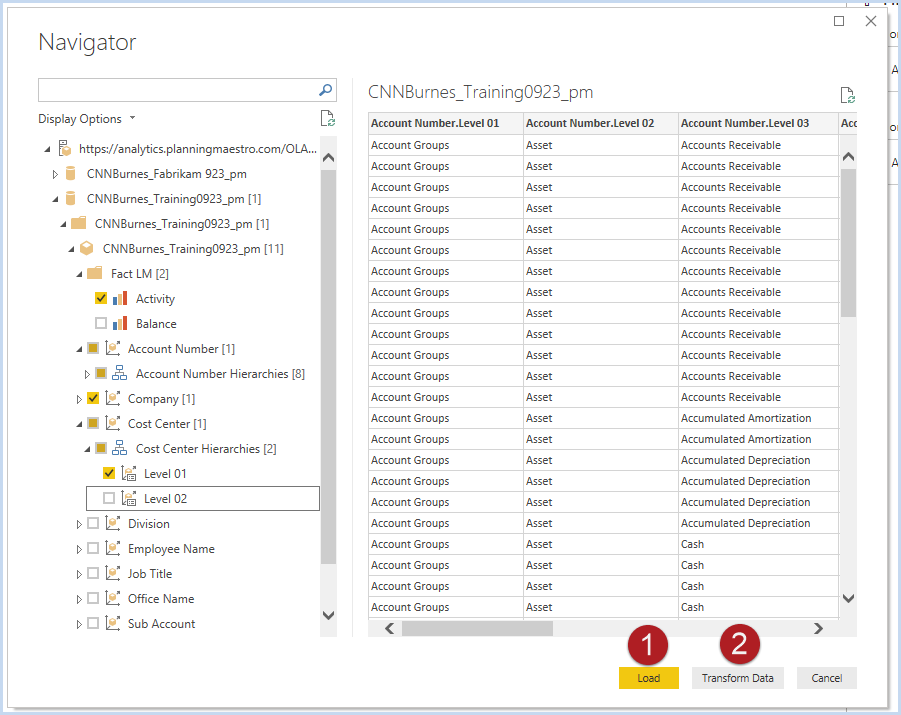Click the Activity measure bar chart icon
This screenshot has height=715, width=901.
pyautogui.click(x=120, y=298)
